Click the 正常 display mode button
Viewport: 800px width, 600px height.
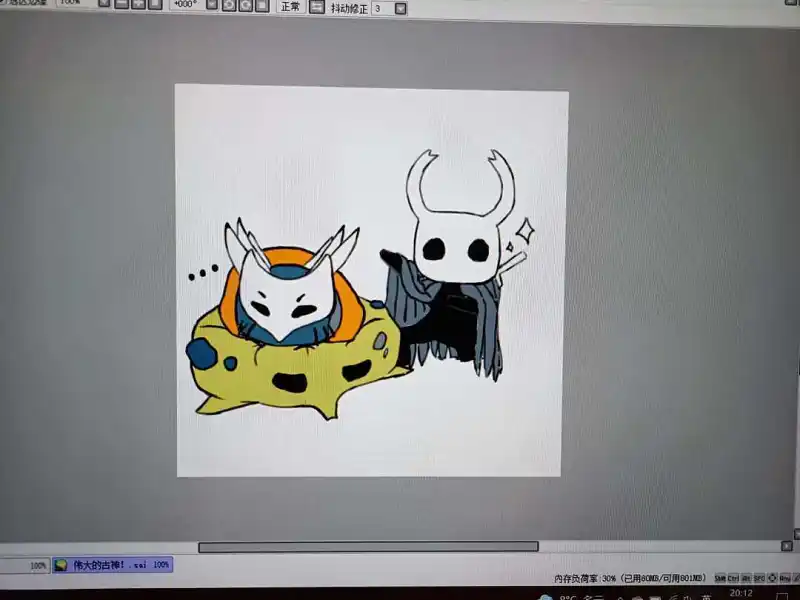coord(290,7)
